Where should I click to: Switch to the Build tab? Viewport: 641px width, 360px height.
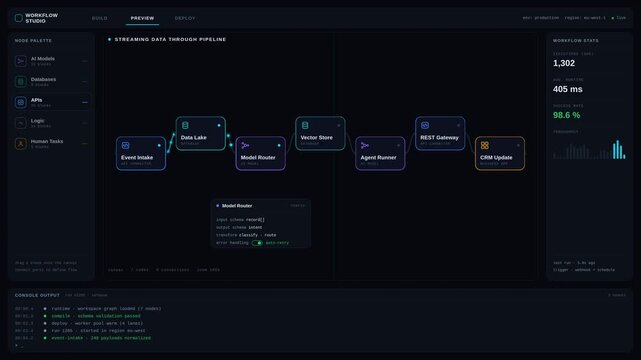tap(99, 18)
